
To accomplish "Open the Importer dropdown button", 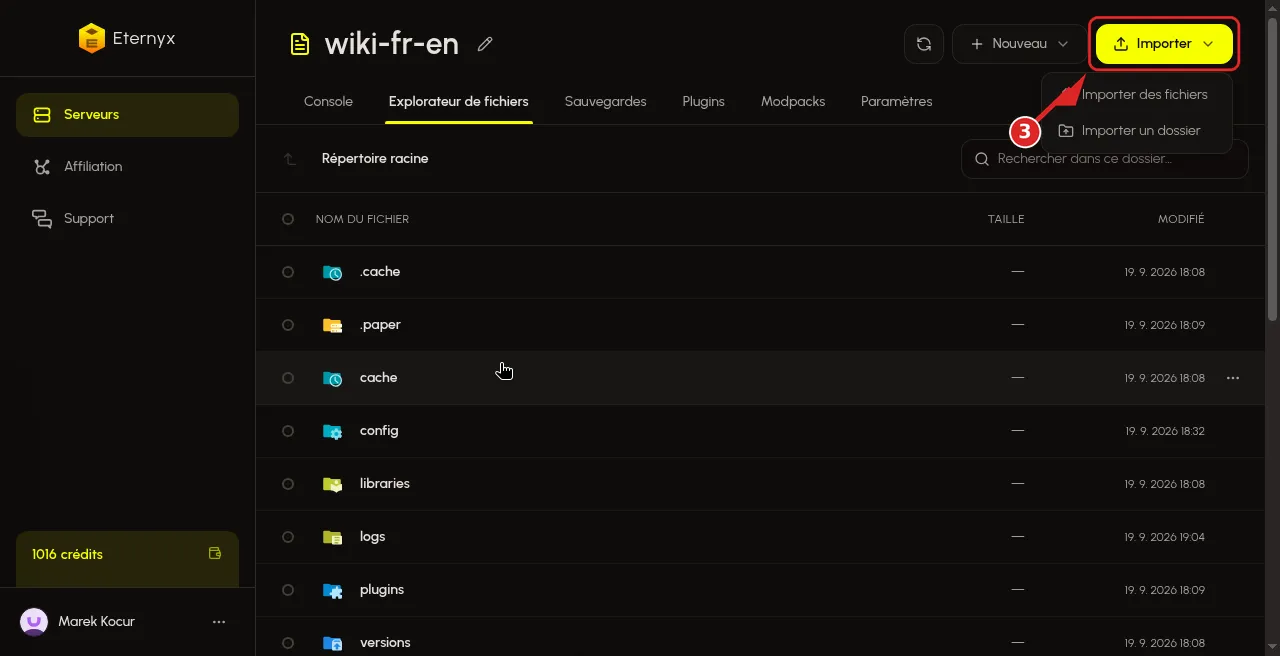I will (1164, 44).
